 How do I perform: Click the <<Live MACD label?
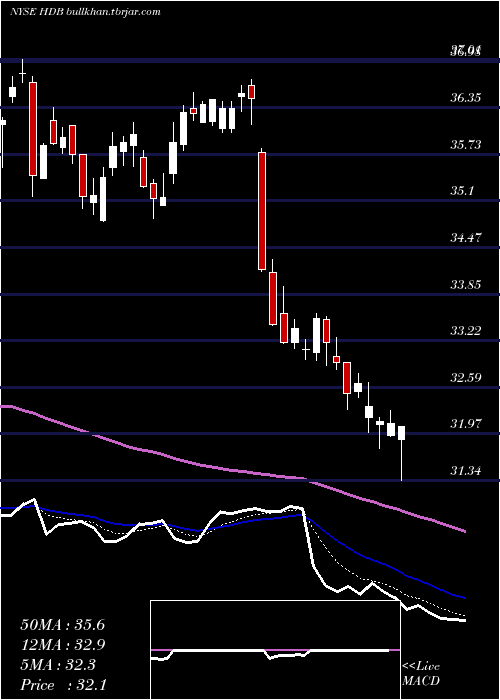tap(421, 673)
